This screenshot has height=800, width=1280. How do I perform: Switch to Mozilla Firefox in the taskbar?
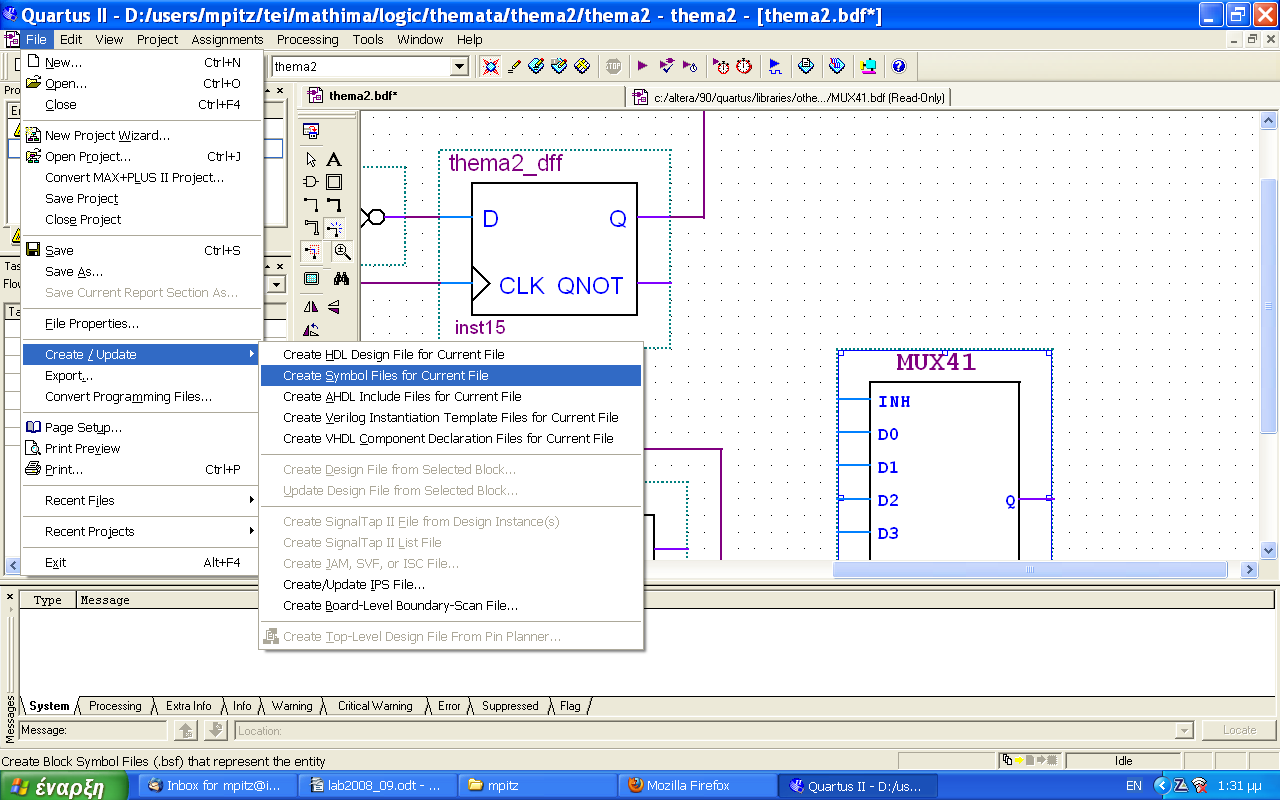pyautogui.click(x=697, y=786)
